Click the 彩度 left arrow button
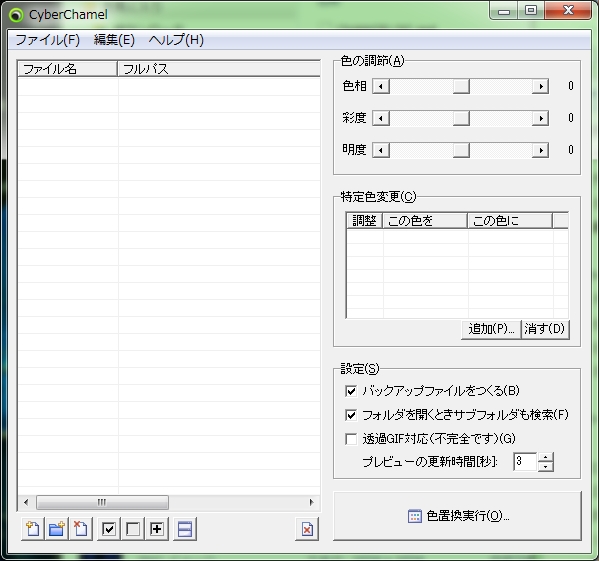This screenshot has width=599, height=561. coord(380,118)
